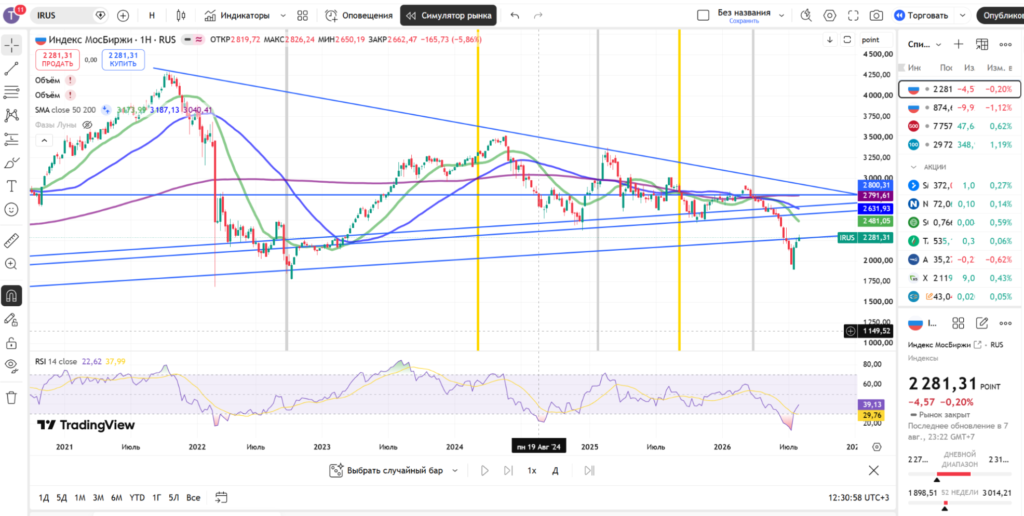Image resolution: width=1024 pixels, height=516 pixels.
Task: Play the market replay
Action: (485, 470)
